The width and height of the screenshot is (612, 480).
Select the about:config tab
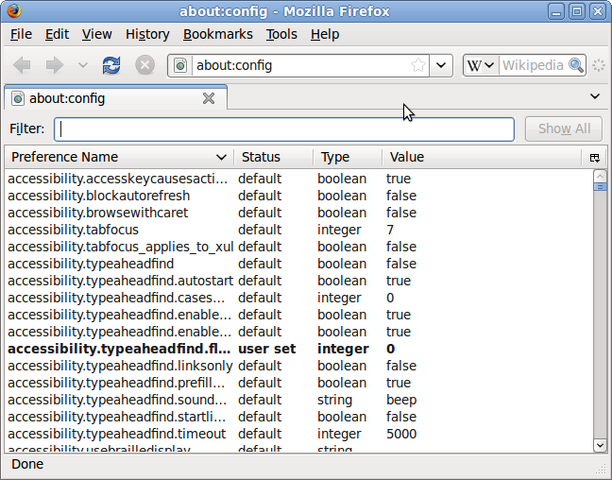(x=116, y=98)
